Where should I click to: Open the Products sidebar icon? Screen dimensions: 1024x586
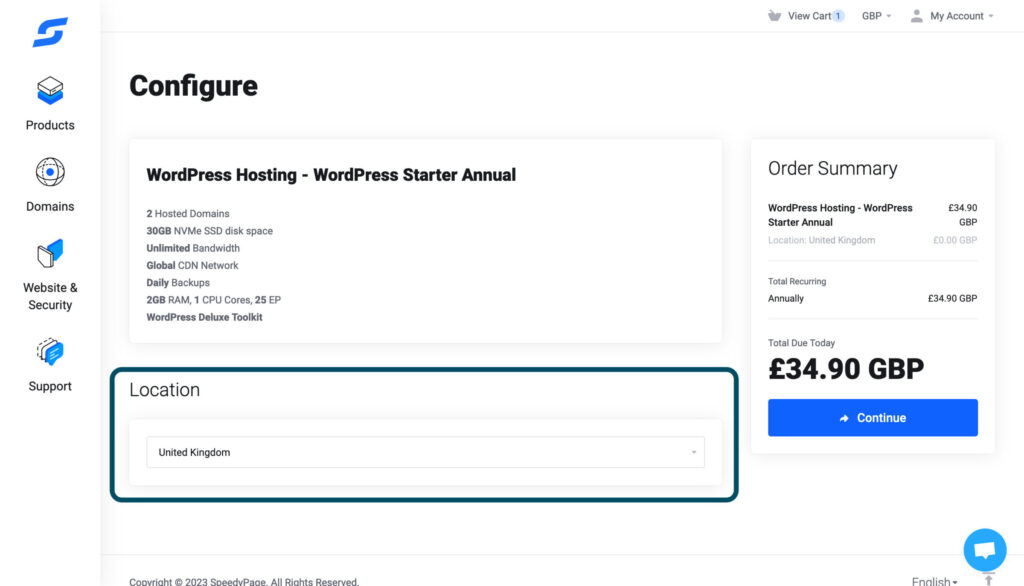[x=50, y=92]
